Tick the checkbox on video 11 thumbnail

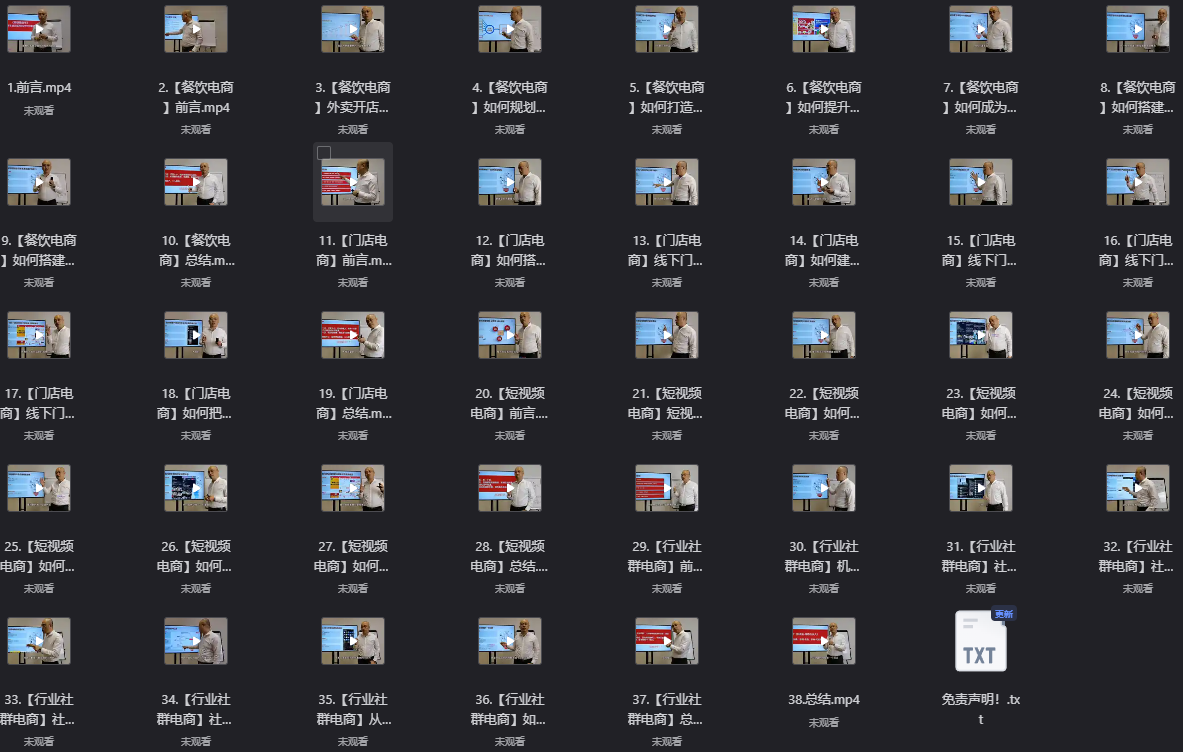324,153
